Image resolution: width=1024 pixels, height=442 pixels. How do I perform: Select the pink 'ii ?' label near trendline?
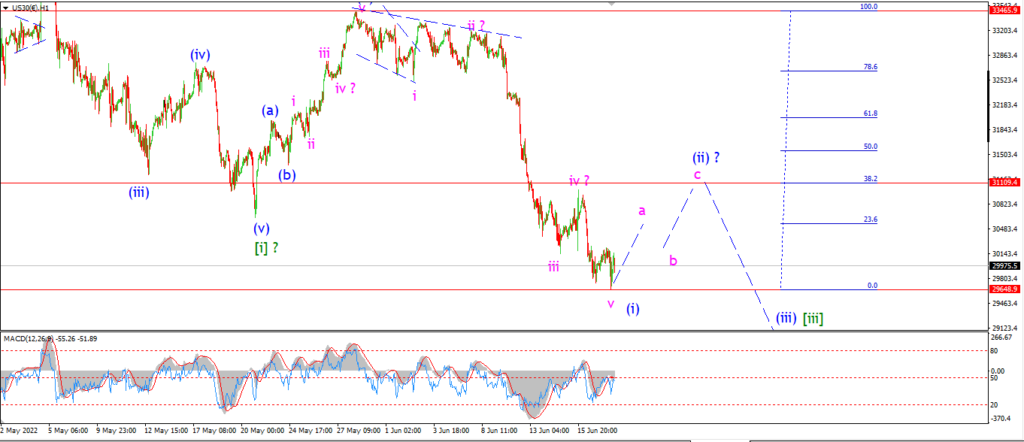tap(476, 26)
